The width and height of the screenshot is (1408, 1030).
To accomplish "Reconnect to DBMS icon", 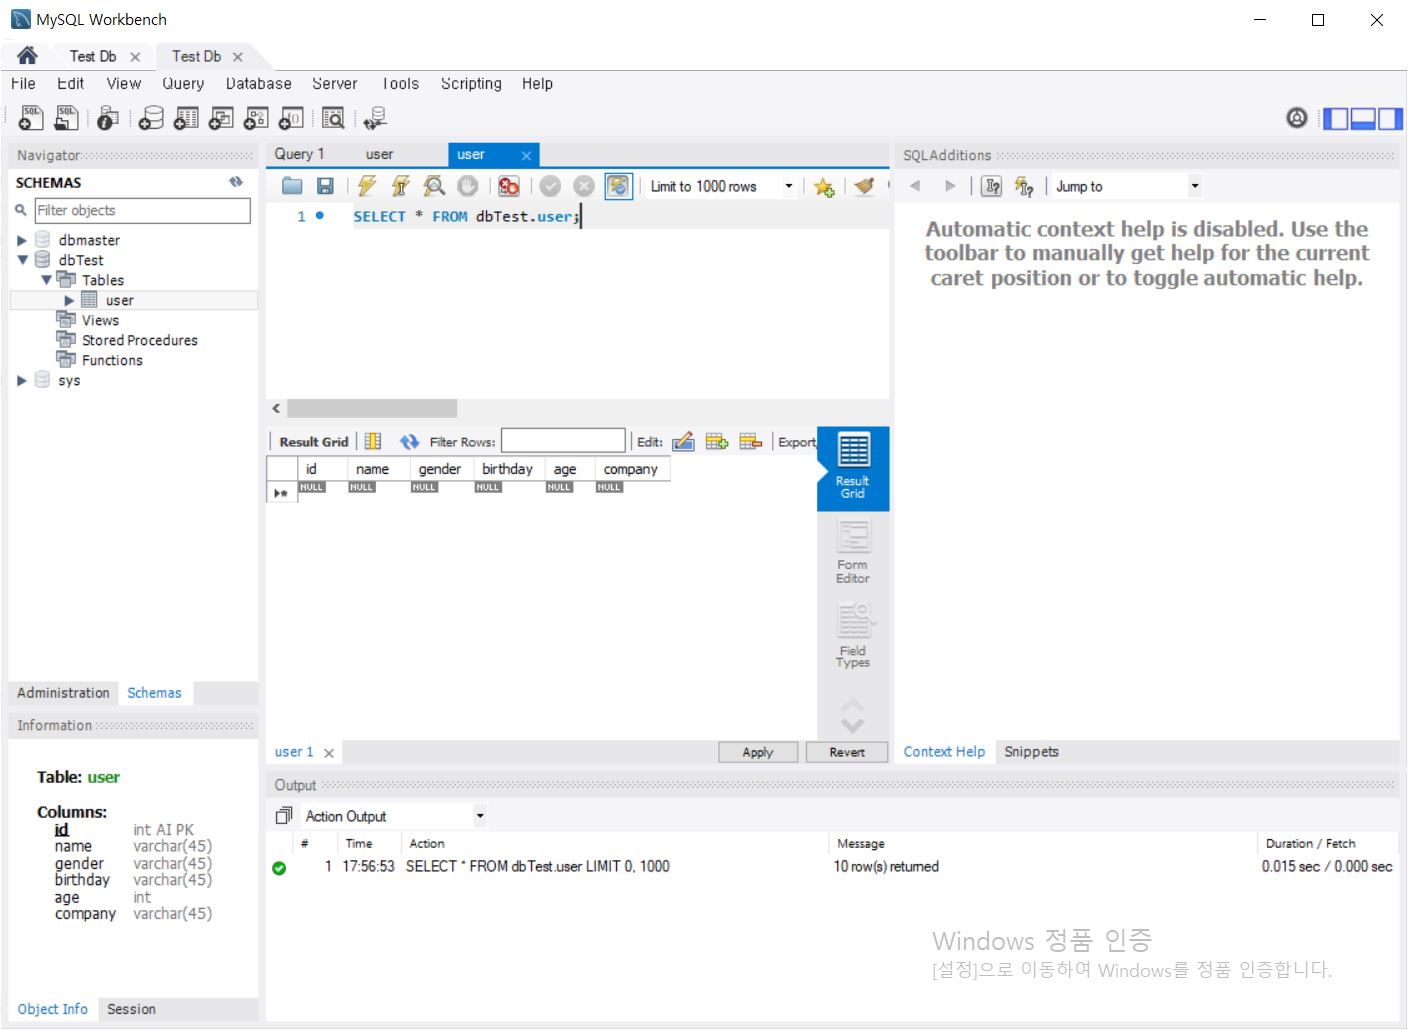I will pyautogui.click(x=375, y=118).
